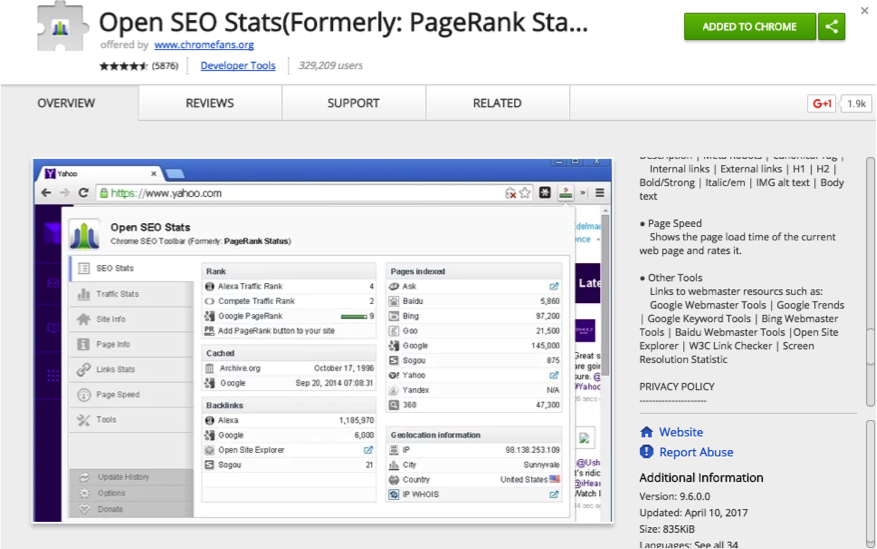Click the IP WHOIS external link icon

[x=554, y=494]
